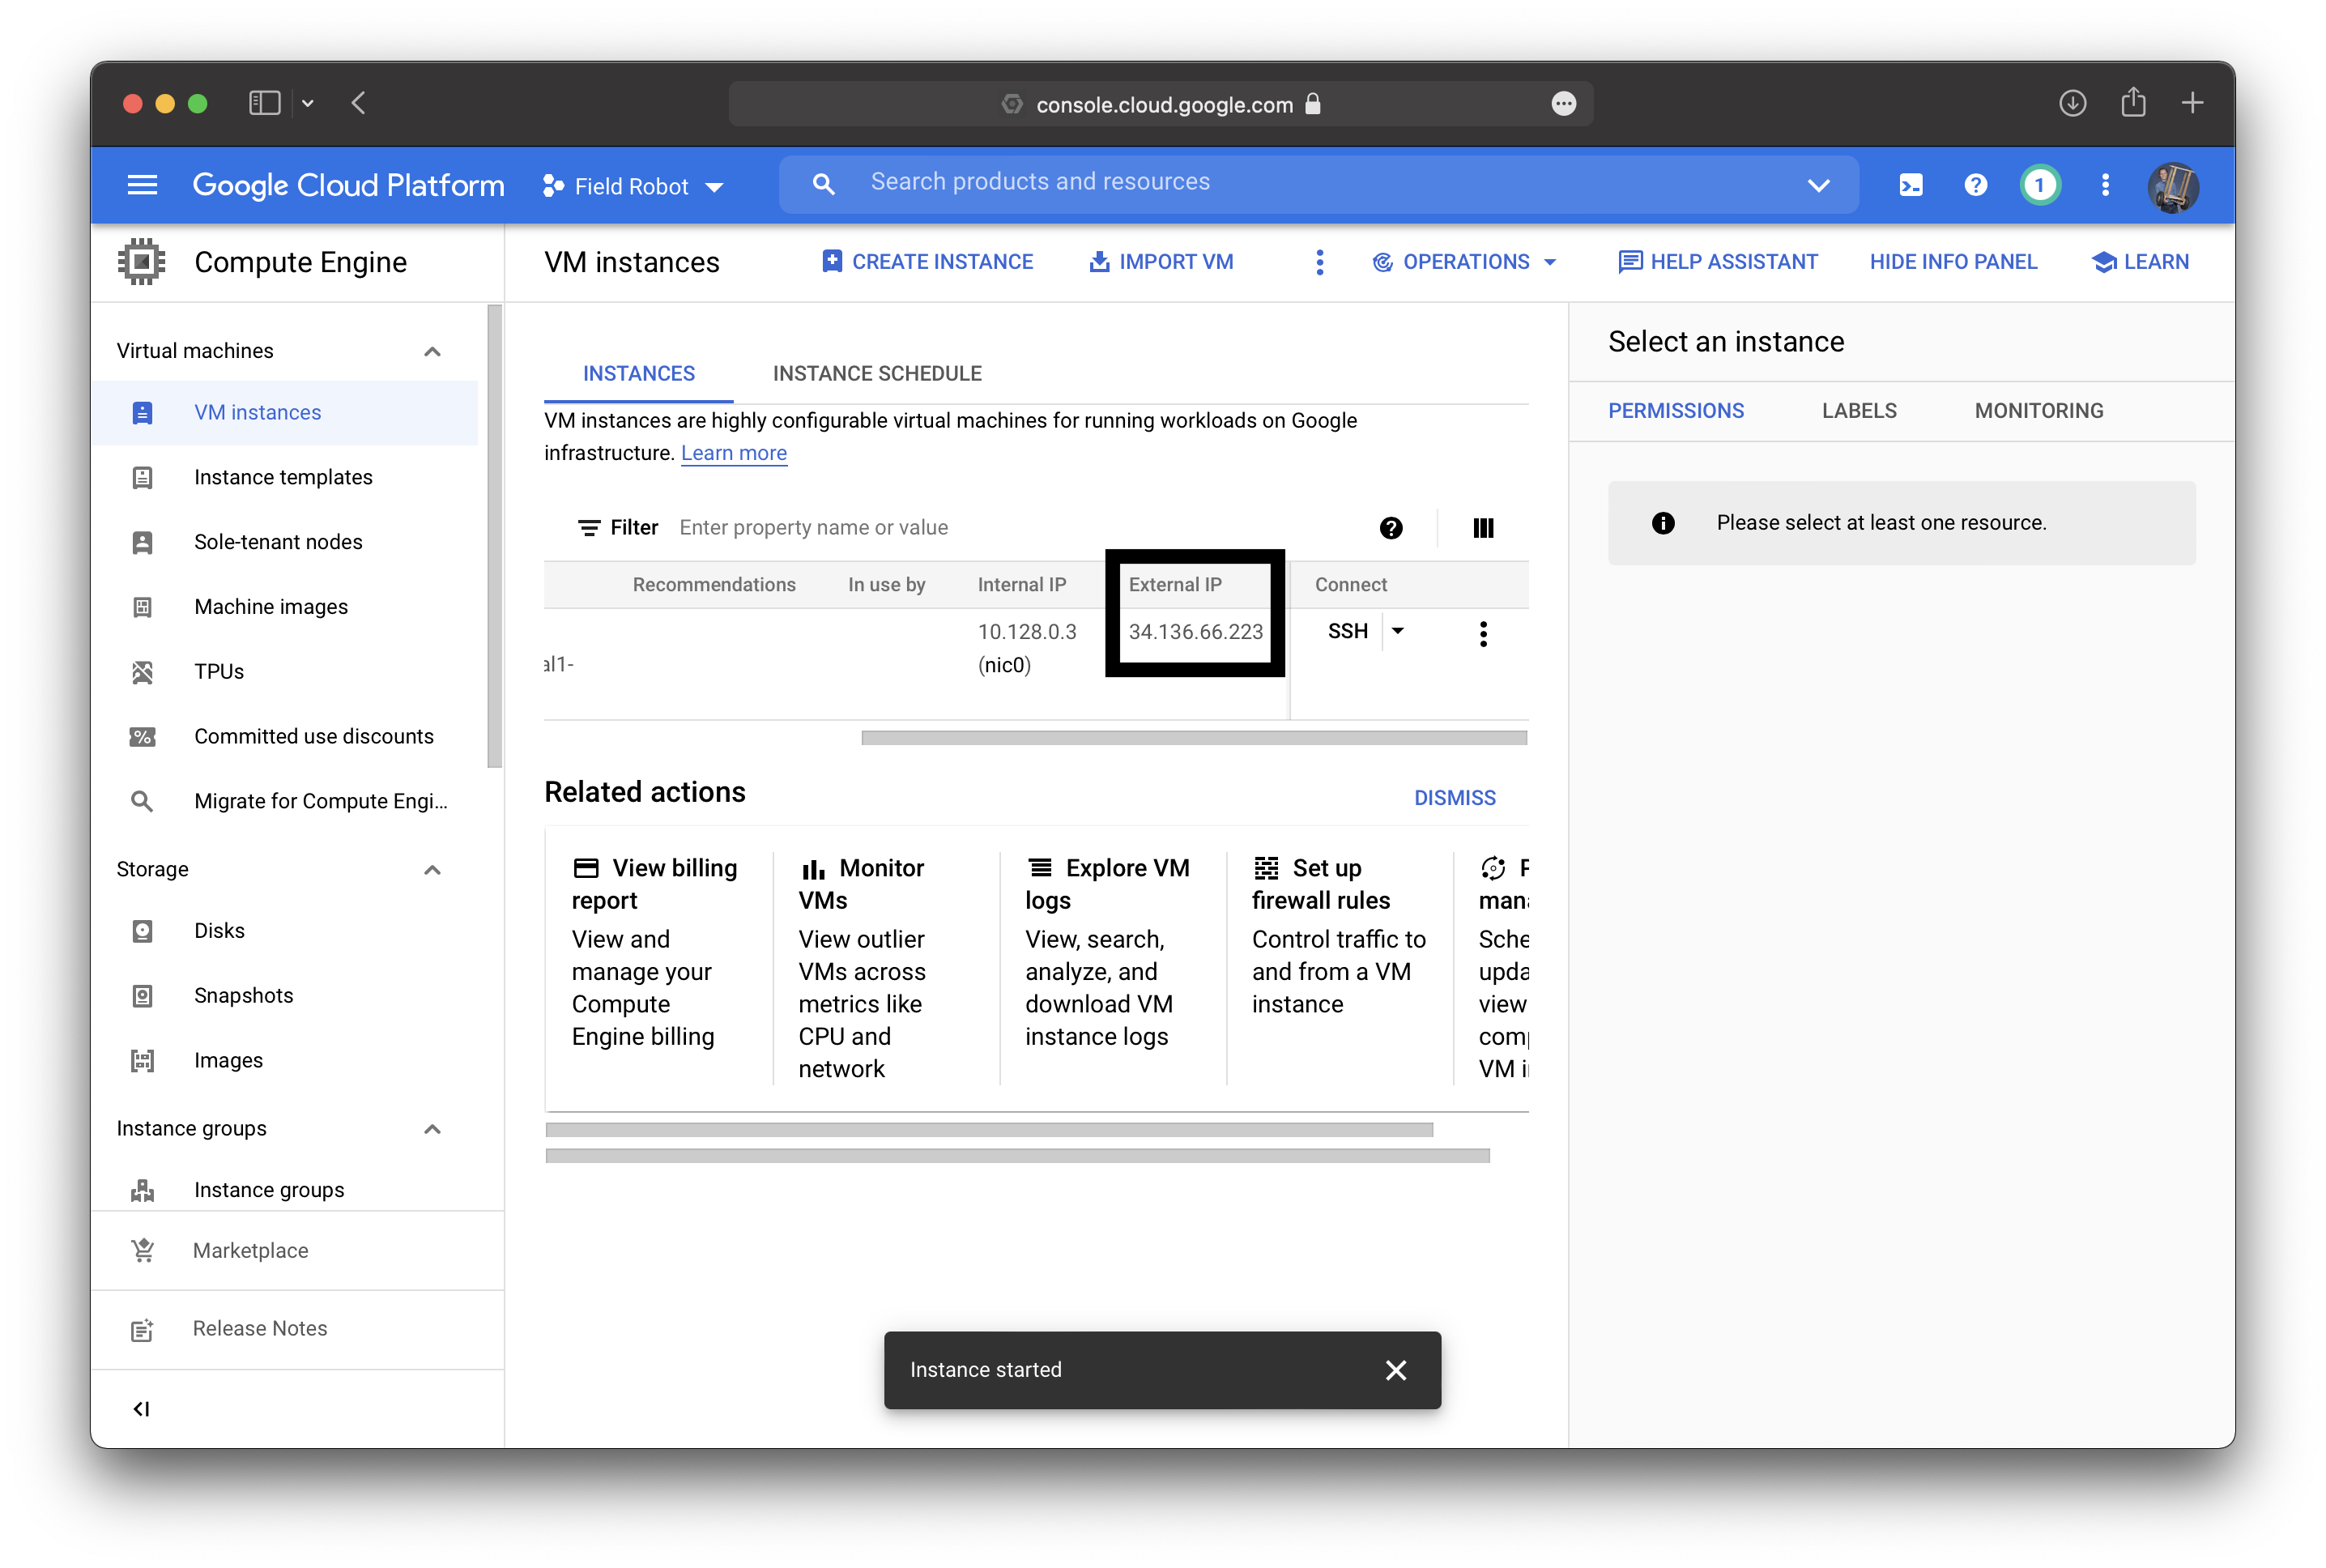Click the Related actions cards scrollbar
The width and height of the screenshot is (2326, 1568).
[988, 1130]
